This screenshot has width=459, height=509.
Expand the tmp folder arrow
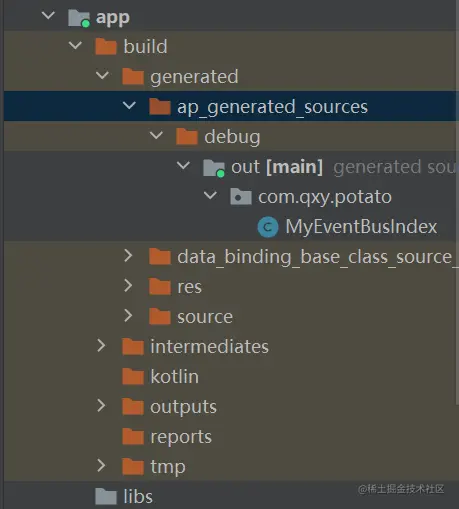click(101, 466)
